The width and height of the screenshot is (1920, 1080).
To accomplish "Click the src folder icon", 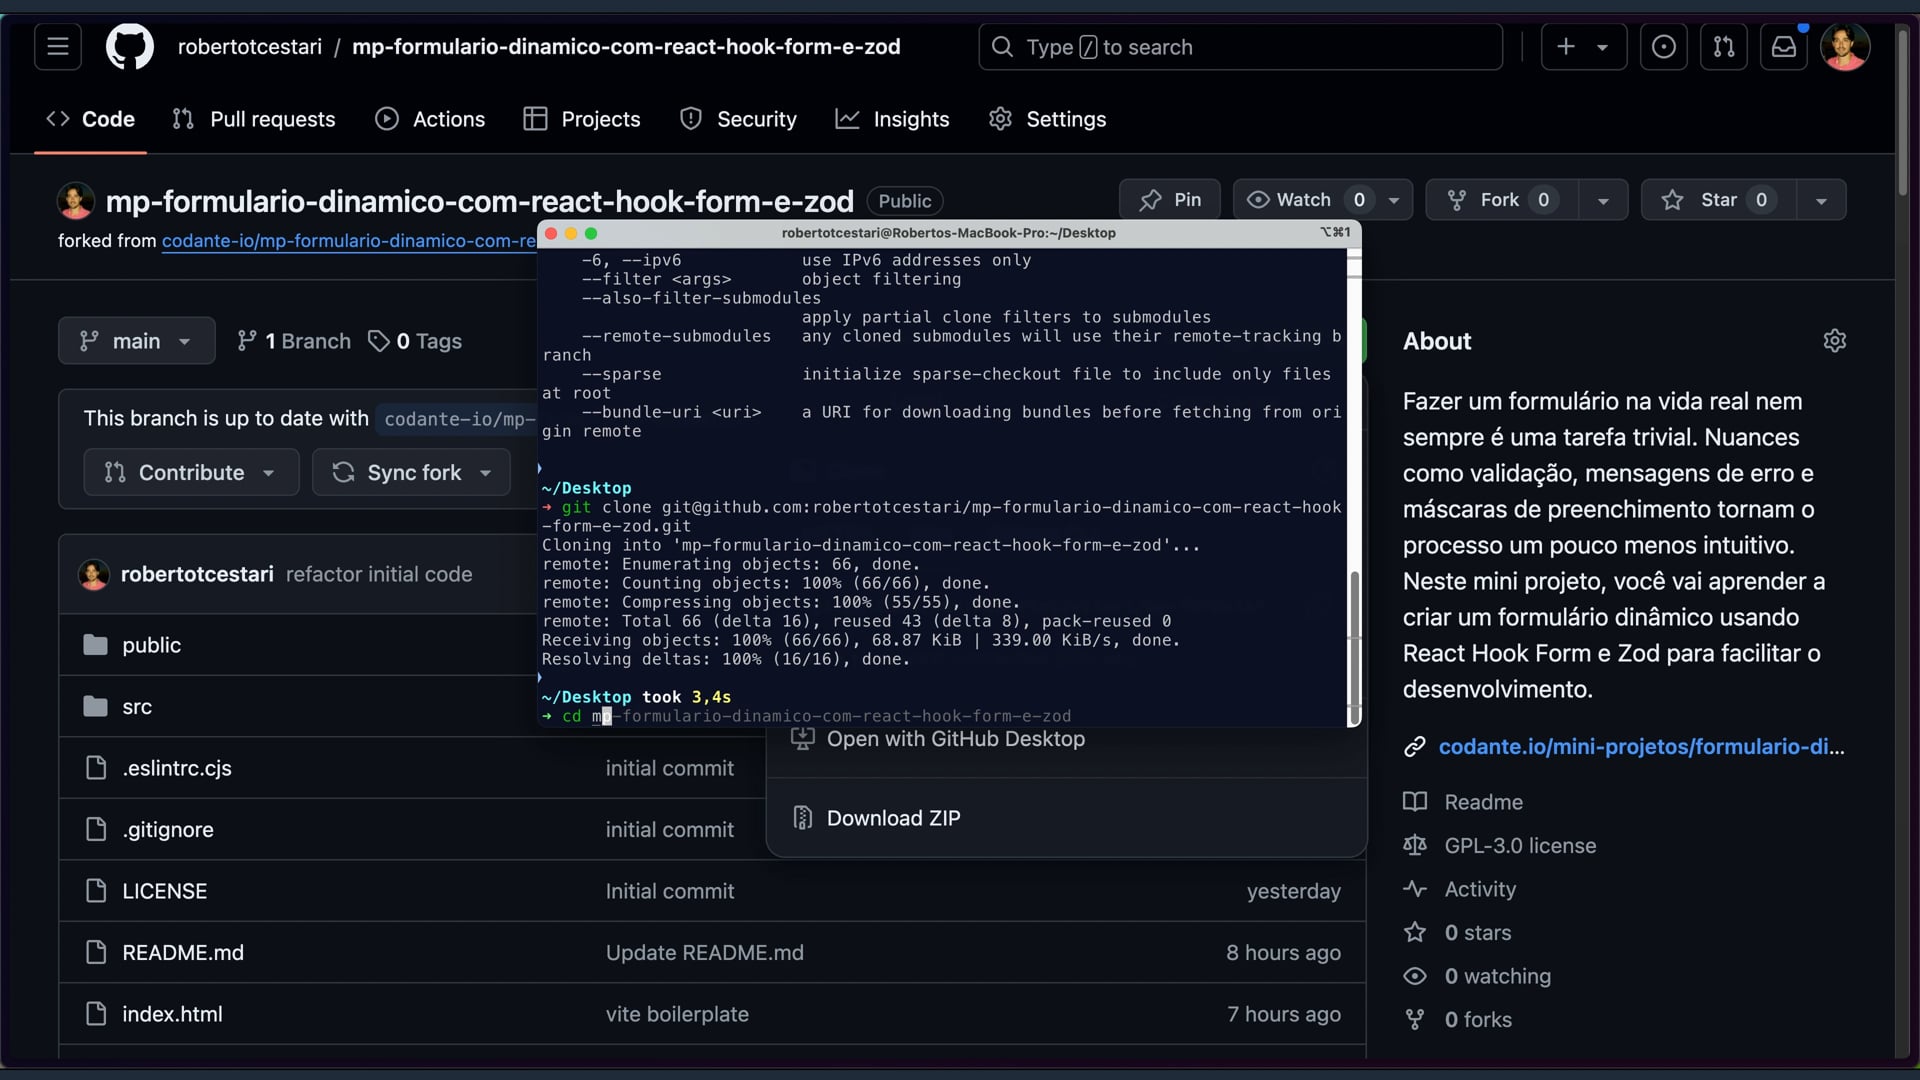I will 95,707.
